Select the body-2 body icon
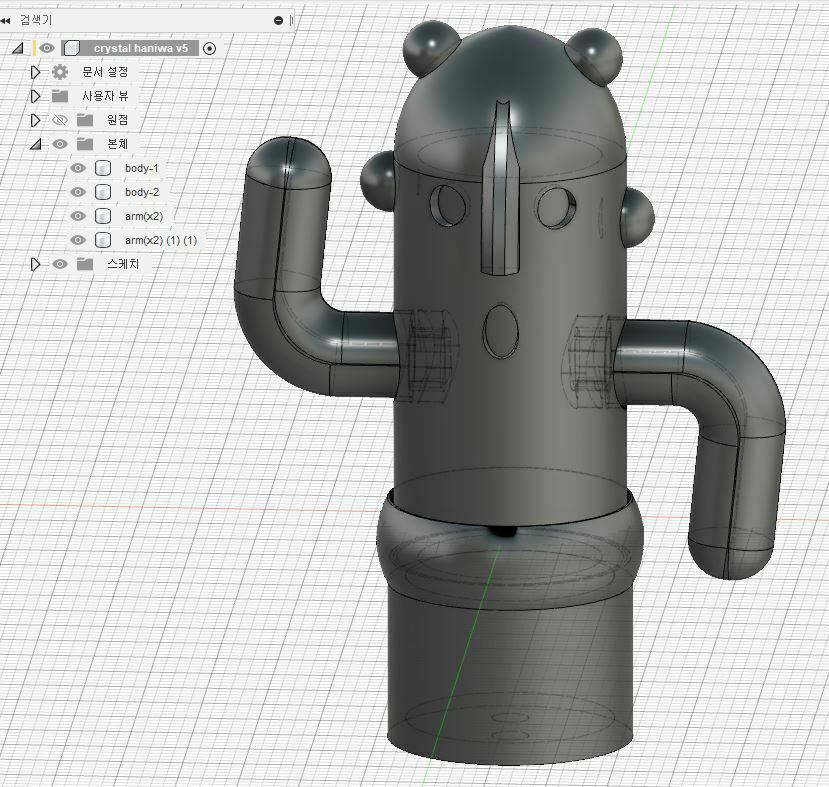 click(x=103, y=192)
